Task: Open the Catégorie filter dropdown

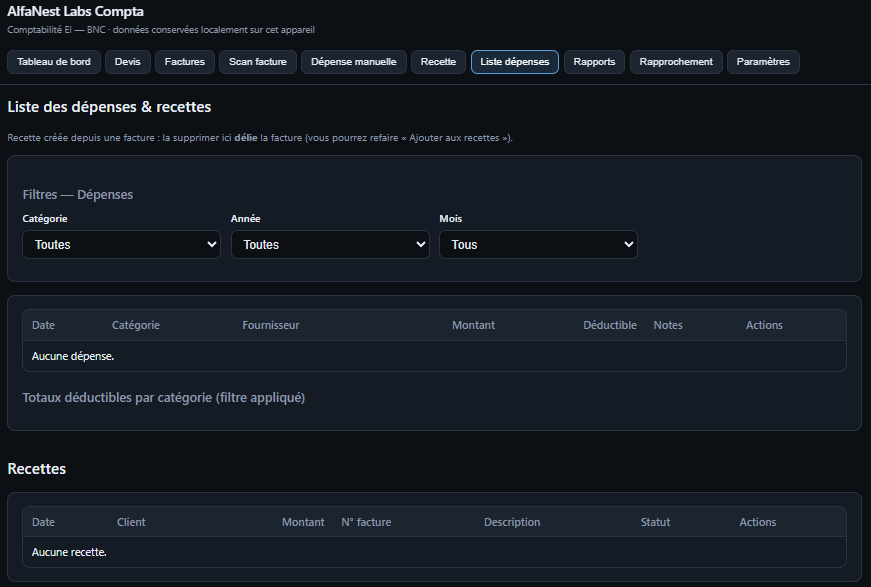Action: 122,244
